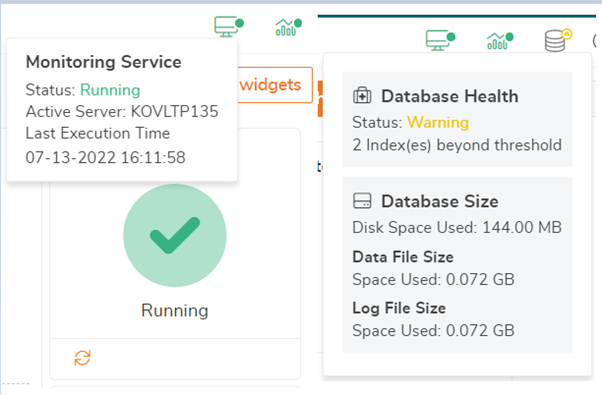Click the monitoring service icon on the left toolbar
This screenshot has height=395, width=602.
coord(229,26)
